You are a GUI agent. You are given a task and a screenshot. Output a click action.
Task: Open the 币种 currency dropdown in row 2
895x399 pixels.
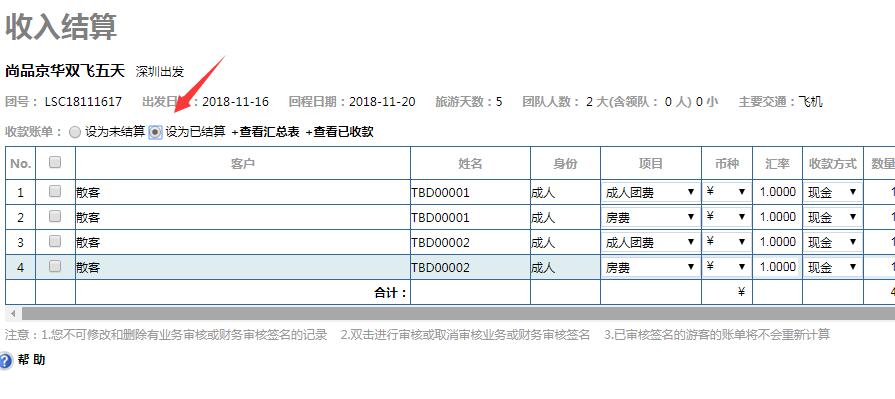tap(726, 217)
